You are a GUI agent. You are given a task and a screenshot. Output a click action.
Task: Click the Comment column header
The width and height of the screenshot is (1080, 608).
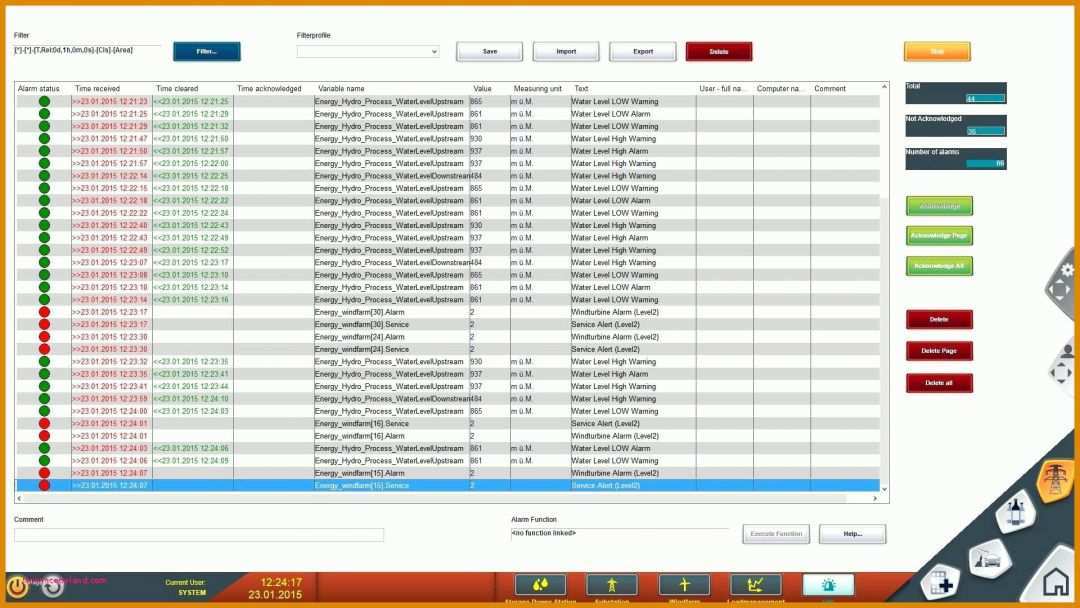point(830,89)
